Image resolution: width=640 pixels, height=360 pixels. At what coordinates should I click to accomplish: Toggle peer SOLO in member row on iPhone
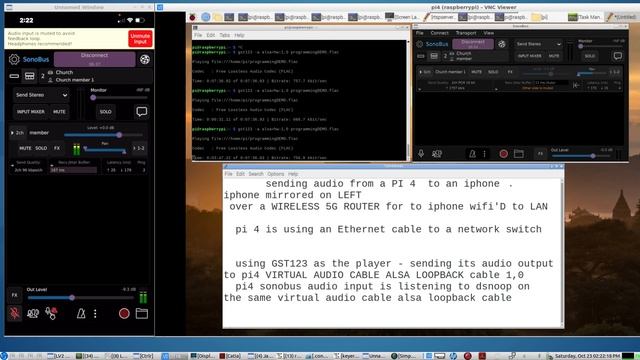coord(41,148)
